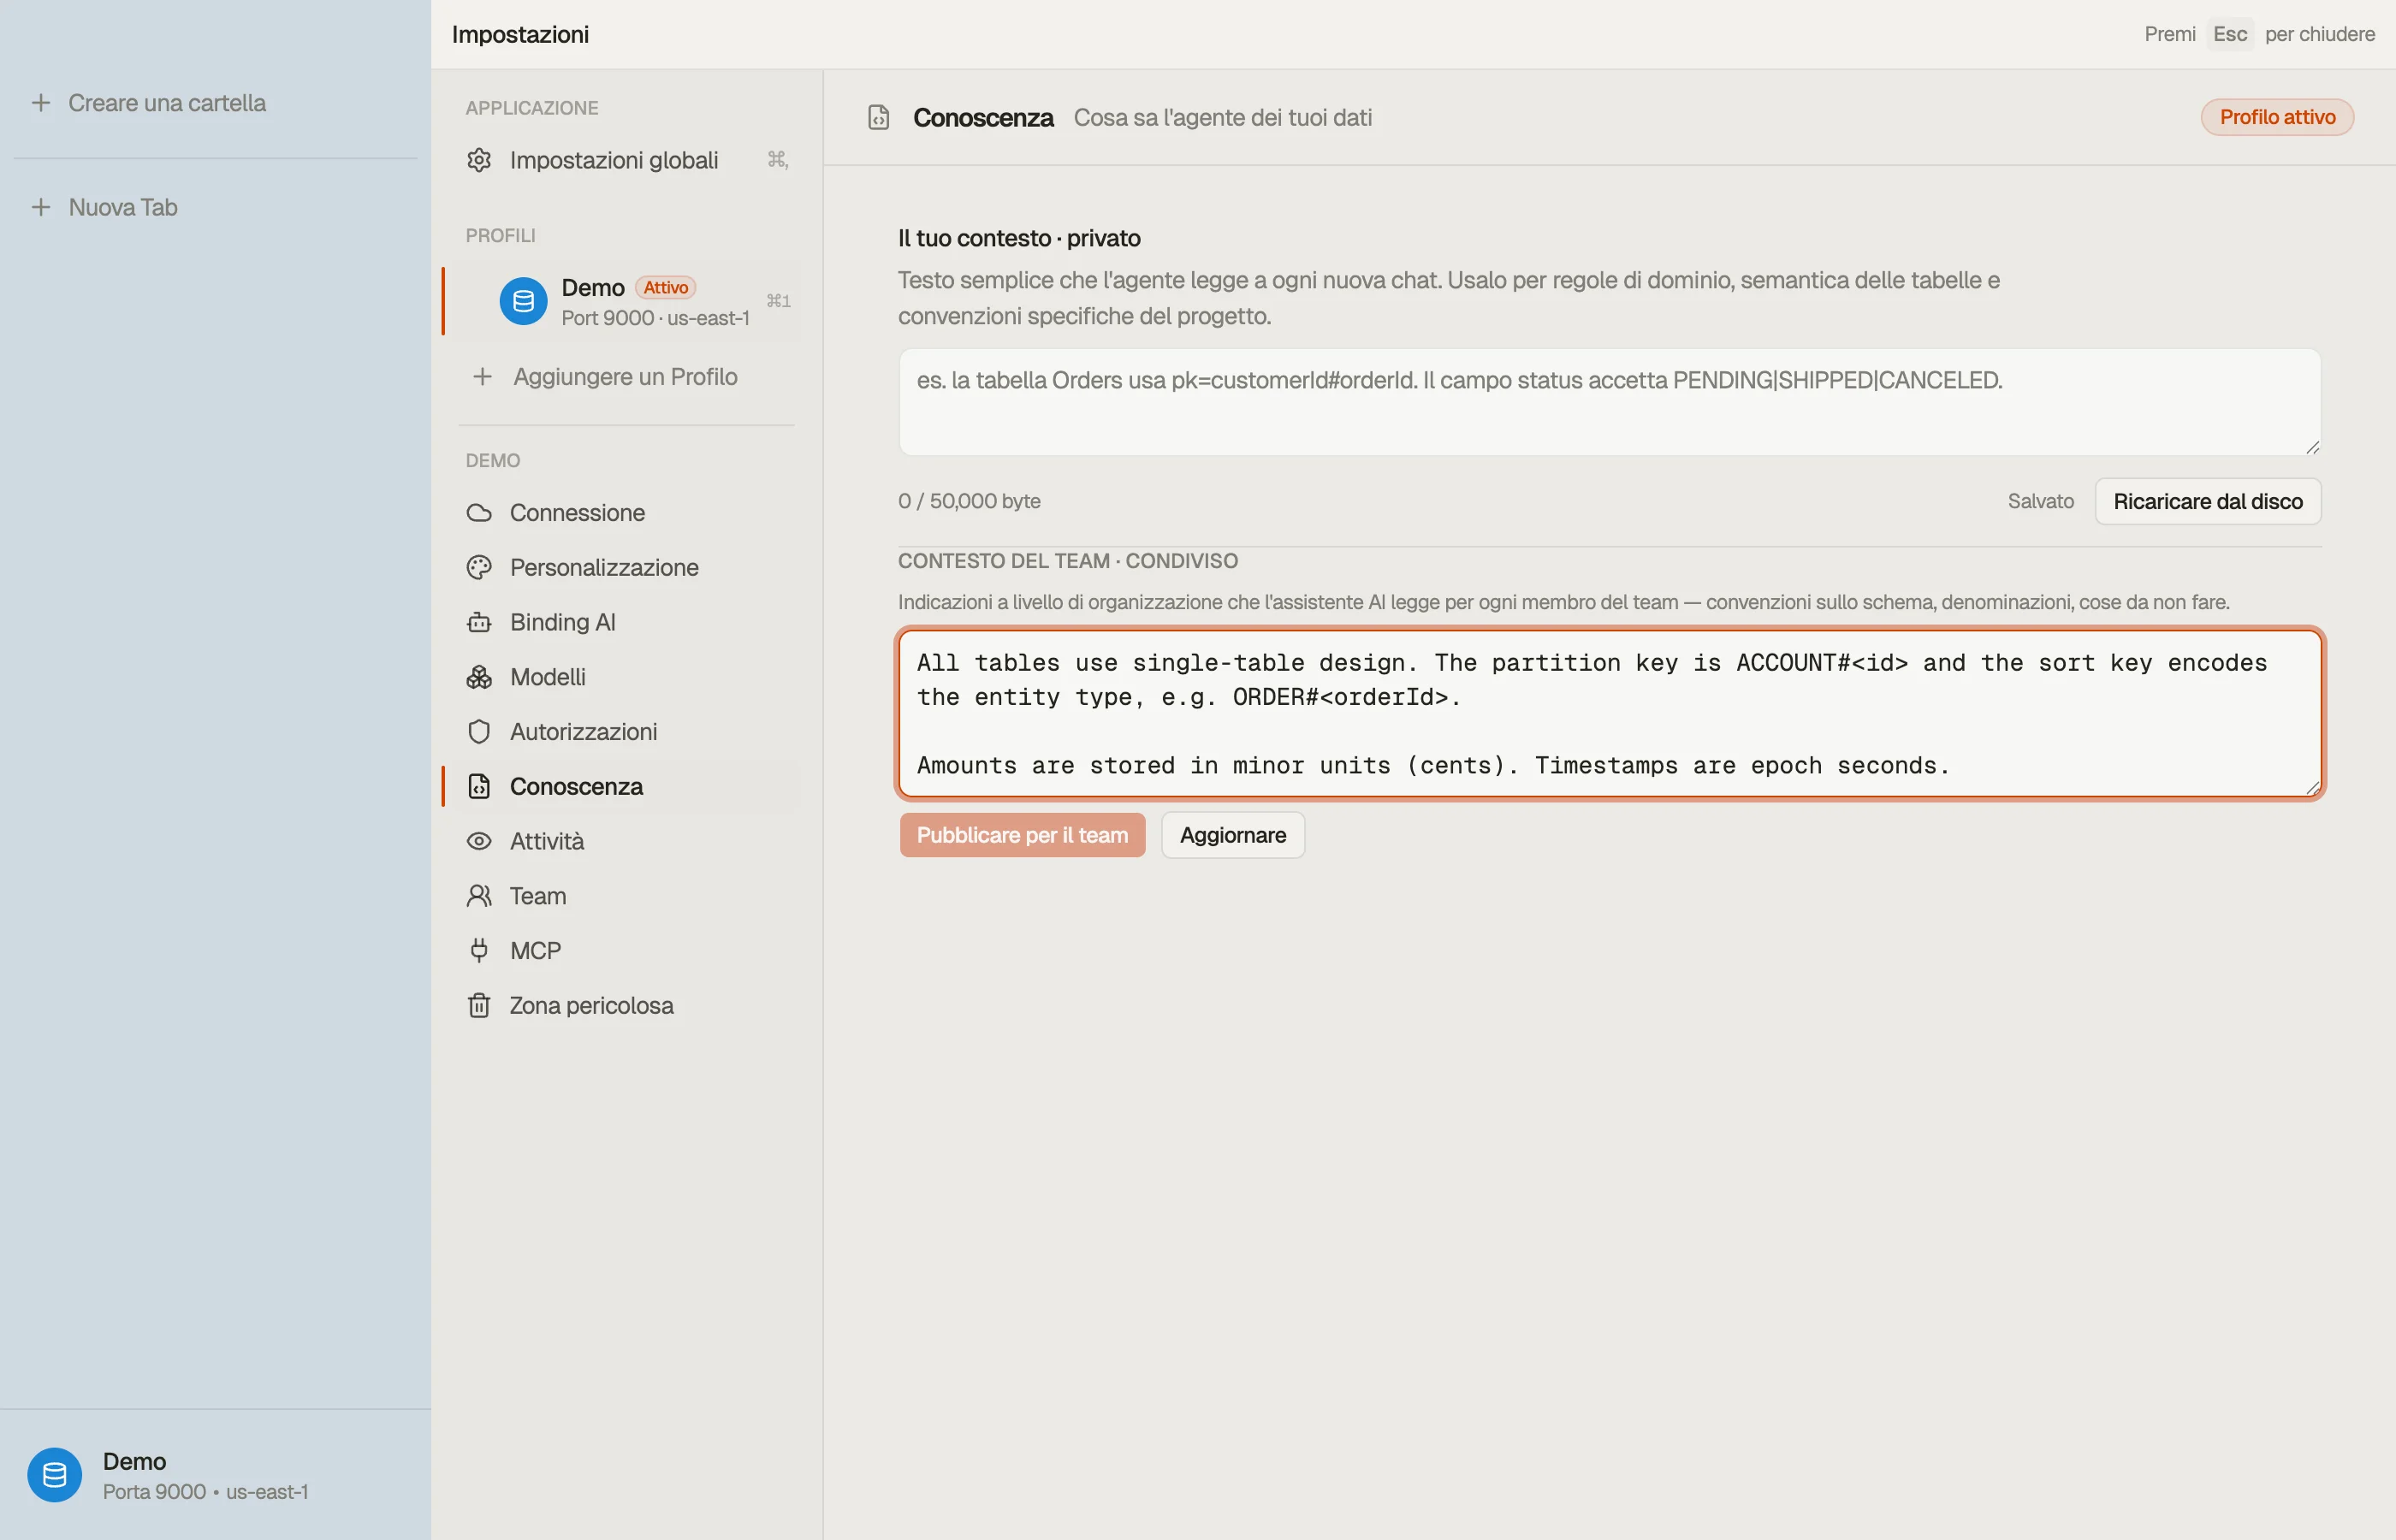
Task: Click the cubes icon for Modelli
Action: (479, 677)
